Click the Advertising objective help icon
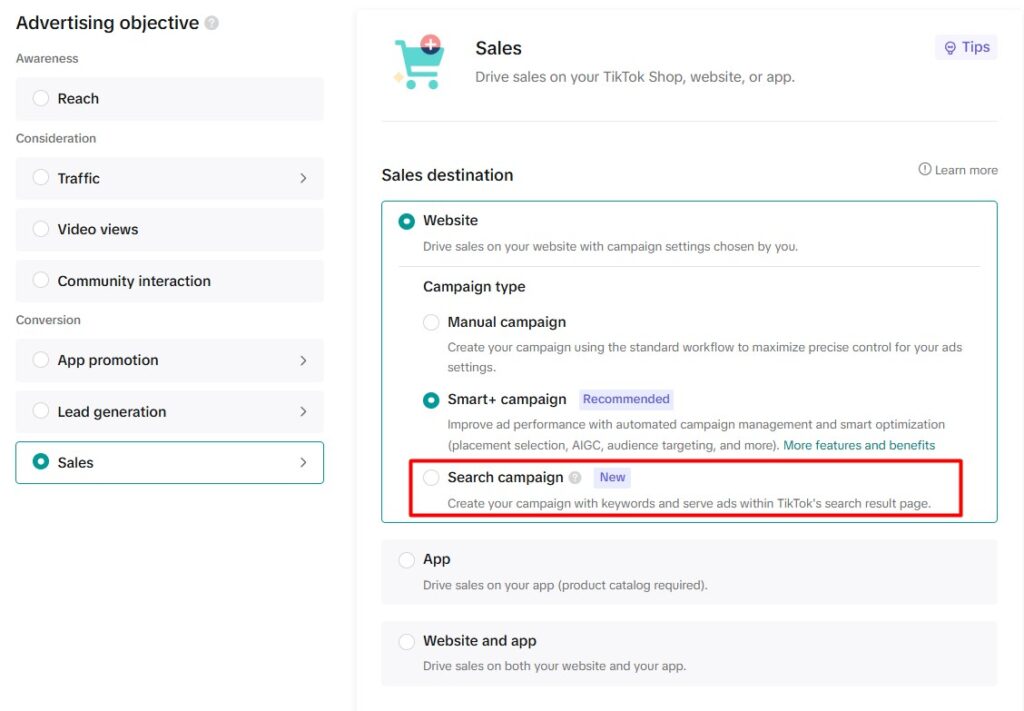1024x711 pixels. pyautogui.click(x=212, y=23)
